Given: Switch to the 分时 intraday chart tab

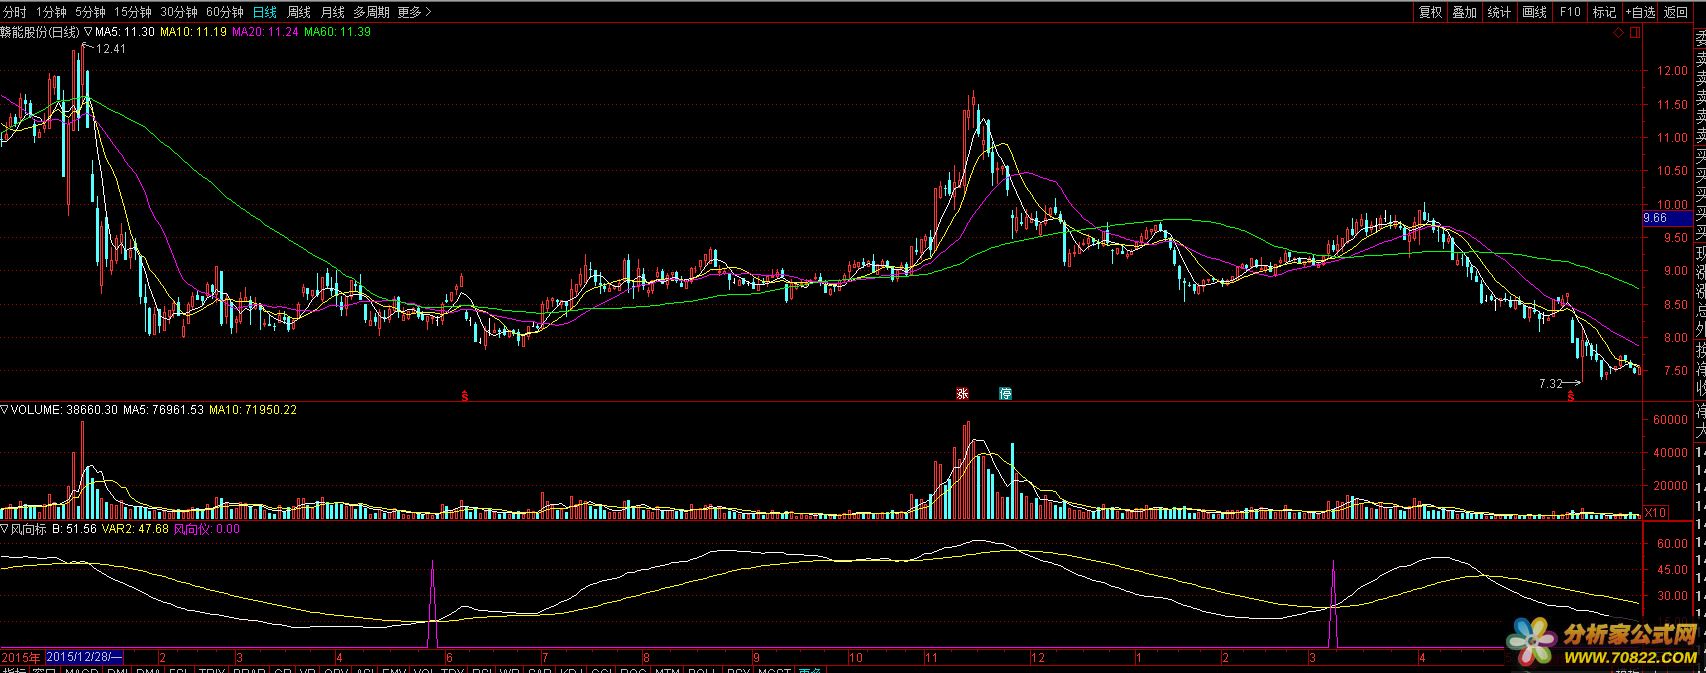Looking at the screenshot, I should 15,12.
